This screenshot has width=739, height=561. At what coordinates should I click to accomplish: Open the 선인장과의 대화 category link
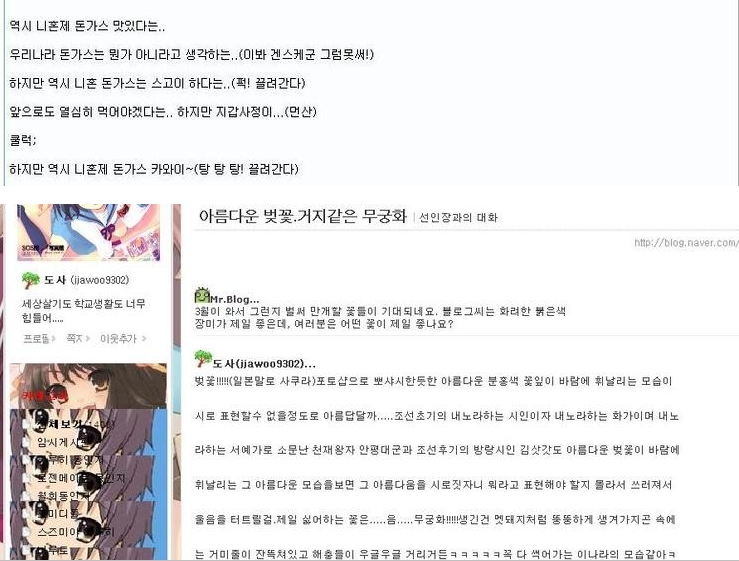458,217
